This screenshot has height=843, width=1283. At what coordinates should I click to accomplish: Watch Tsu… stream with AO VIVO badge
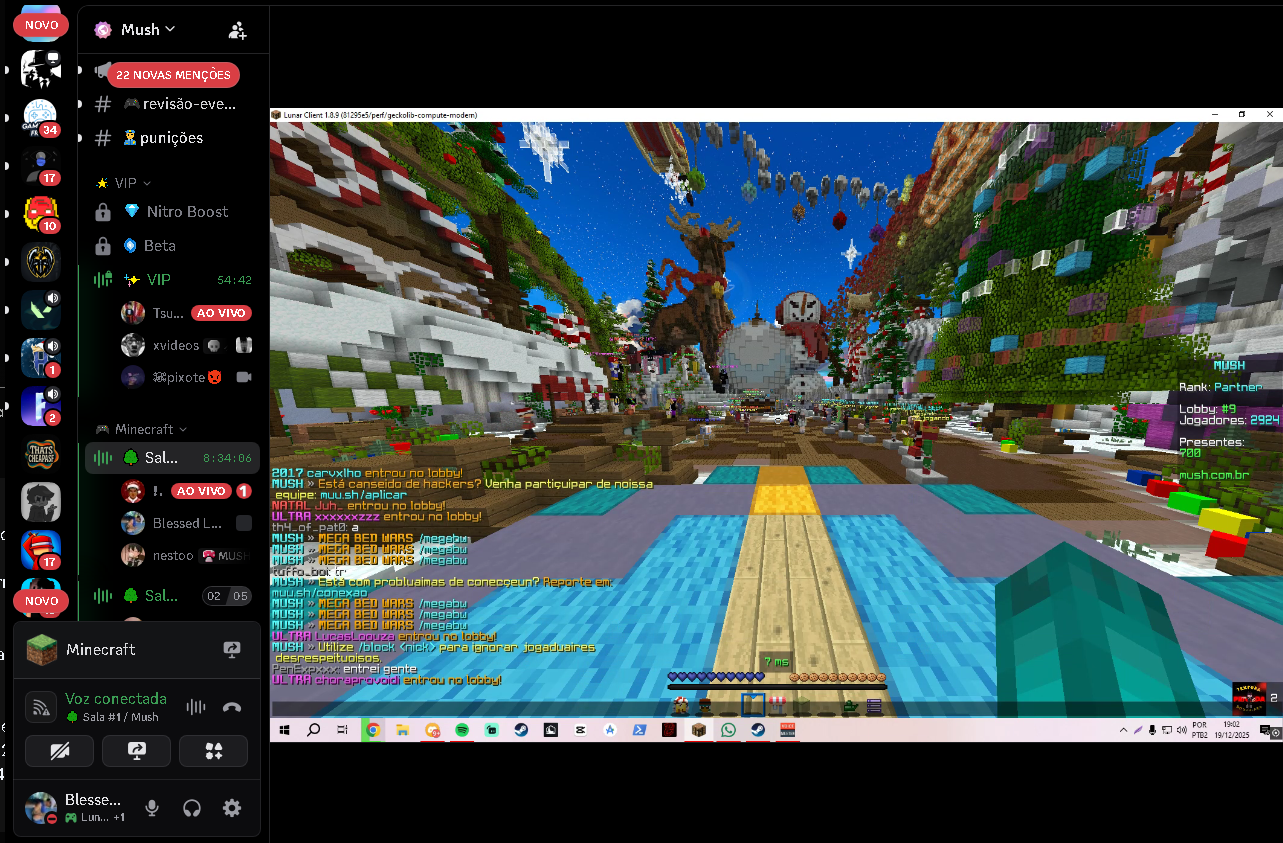pyautogui.click(x=186, y=313)
